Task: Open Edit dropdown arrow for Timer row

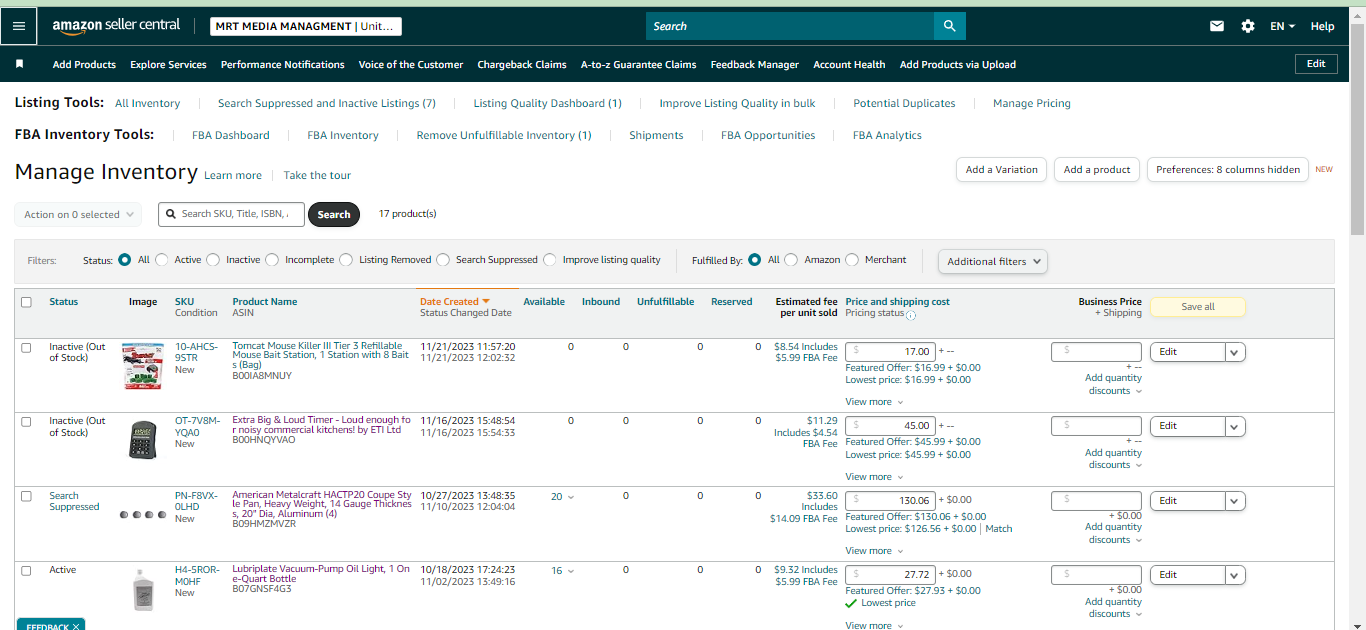Action: pyautogui.click(x=1235, y=425)
